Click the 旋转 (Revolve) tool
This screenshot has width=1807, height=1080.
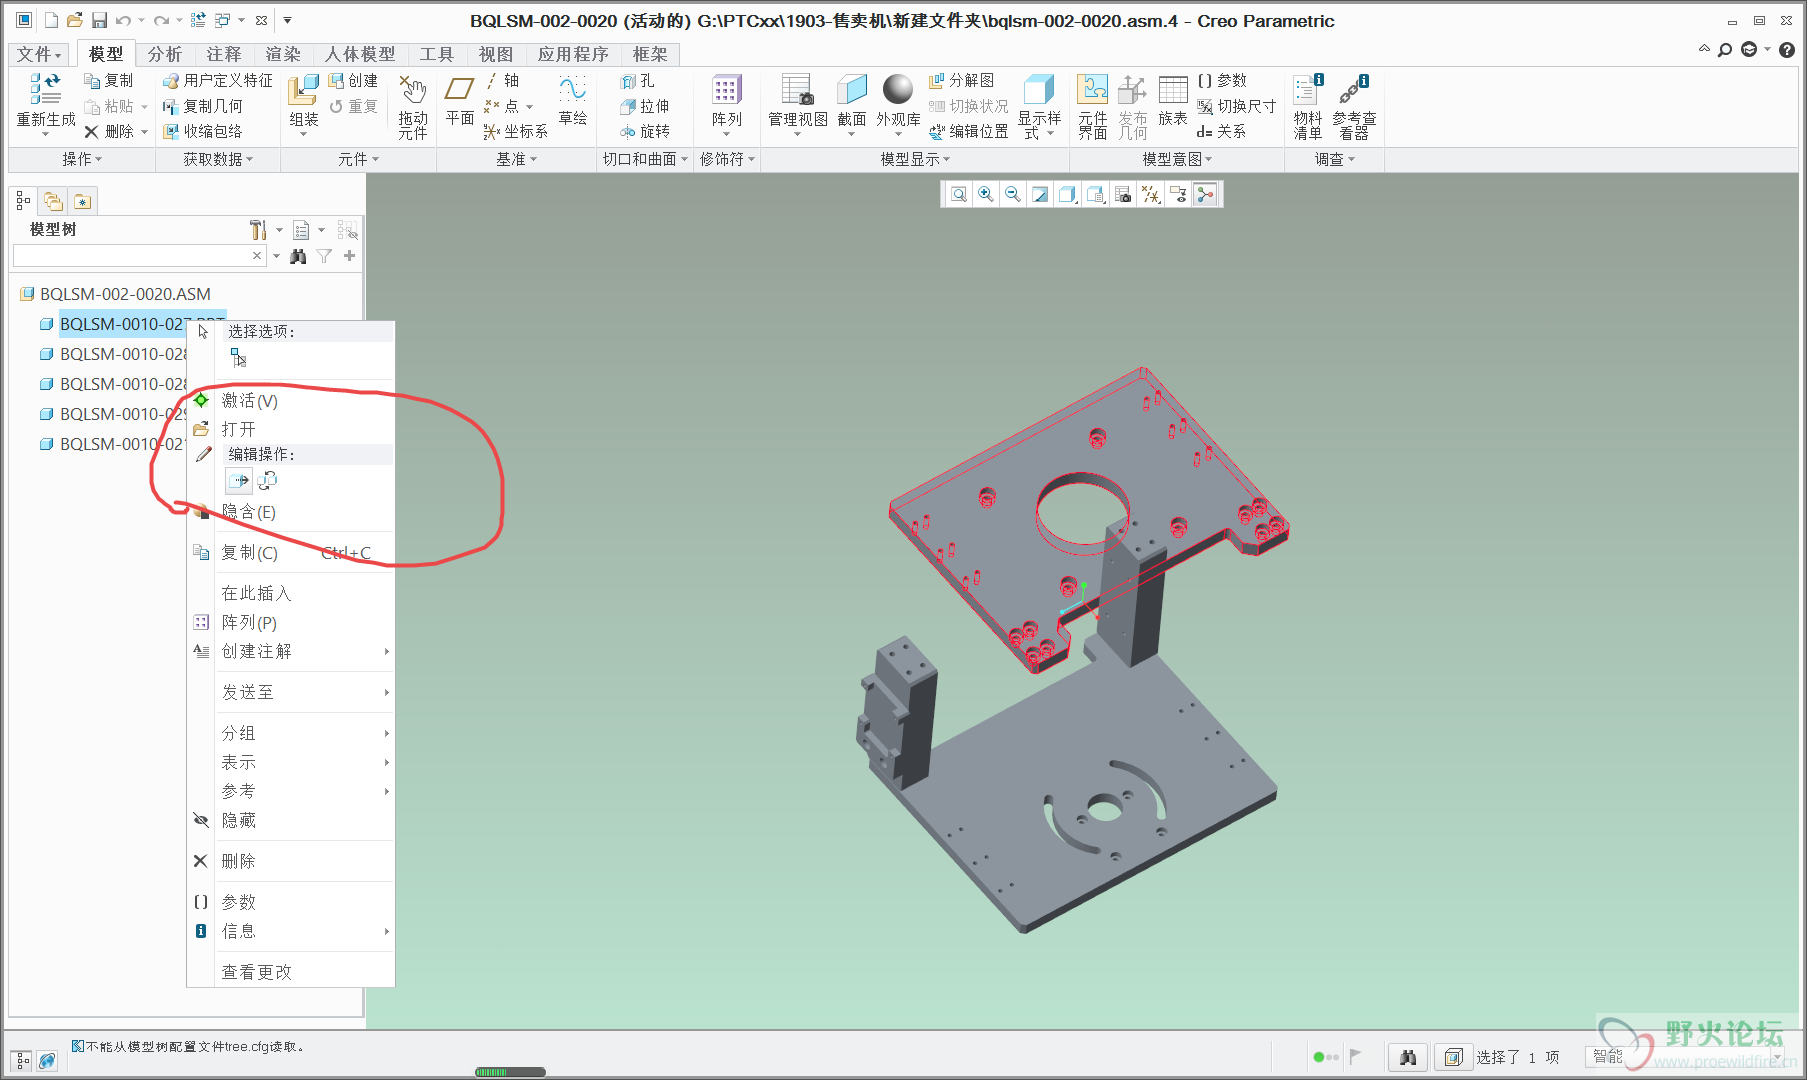click(644, 131)
